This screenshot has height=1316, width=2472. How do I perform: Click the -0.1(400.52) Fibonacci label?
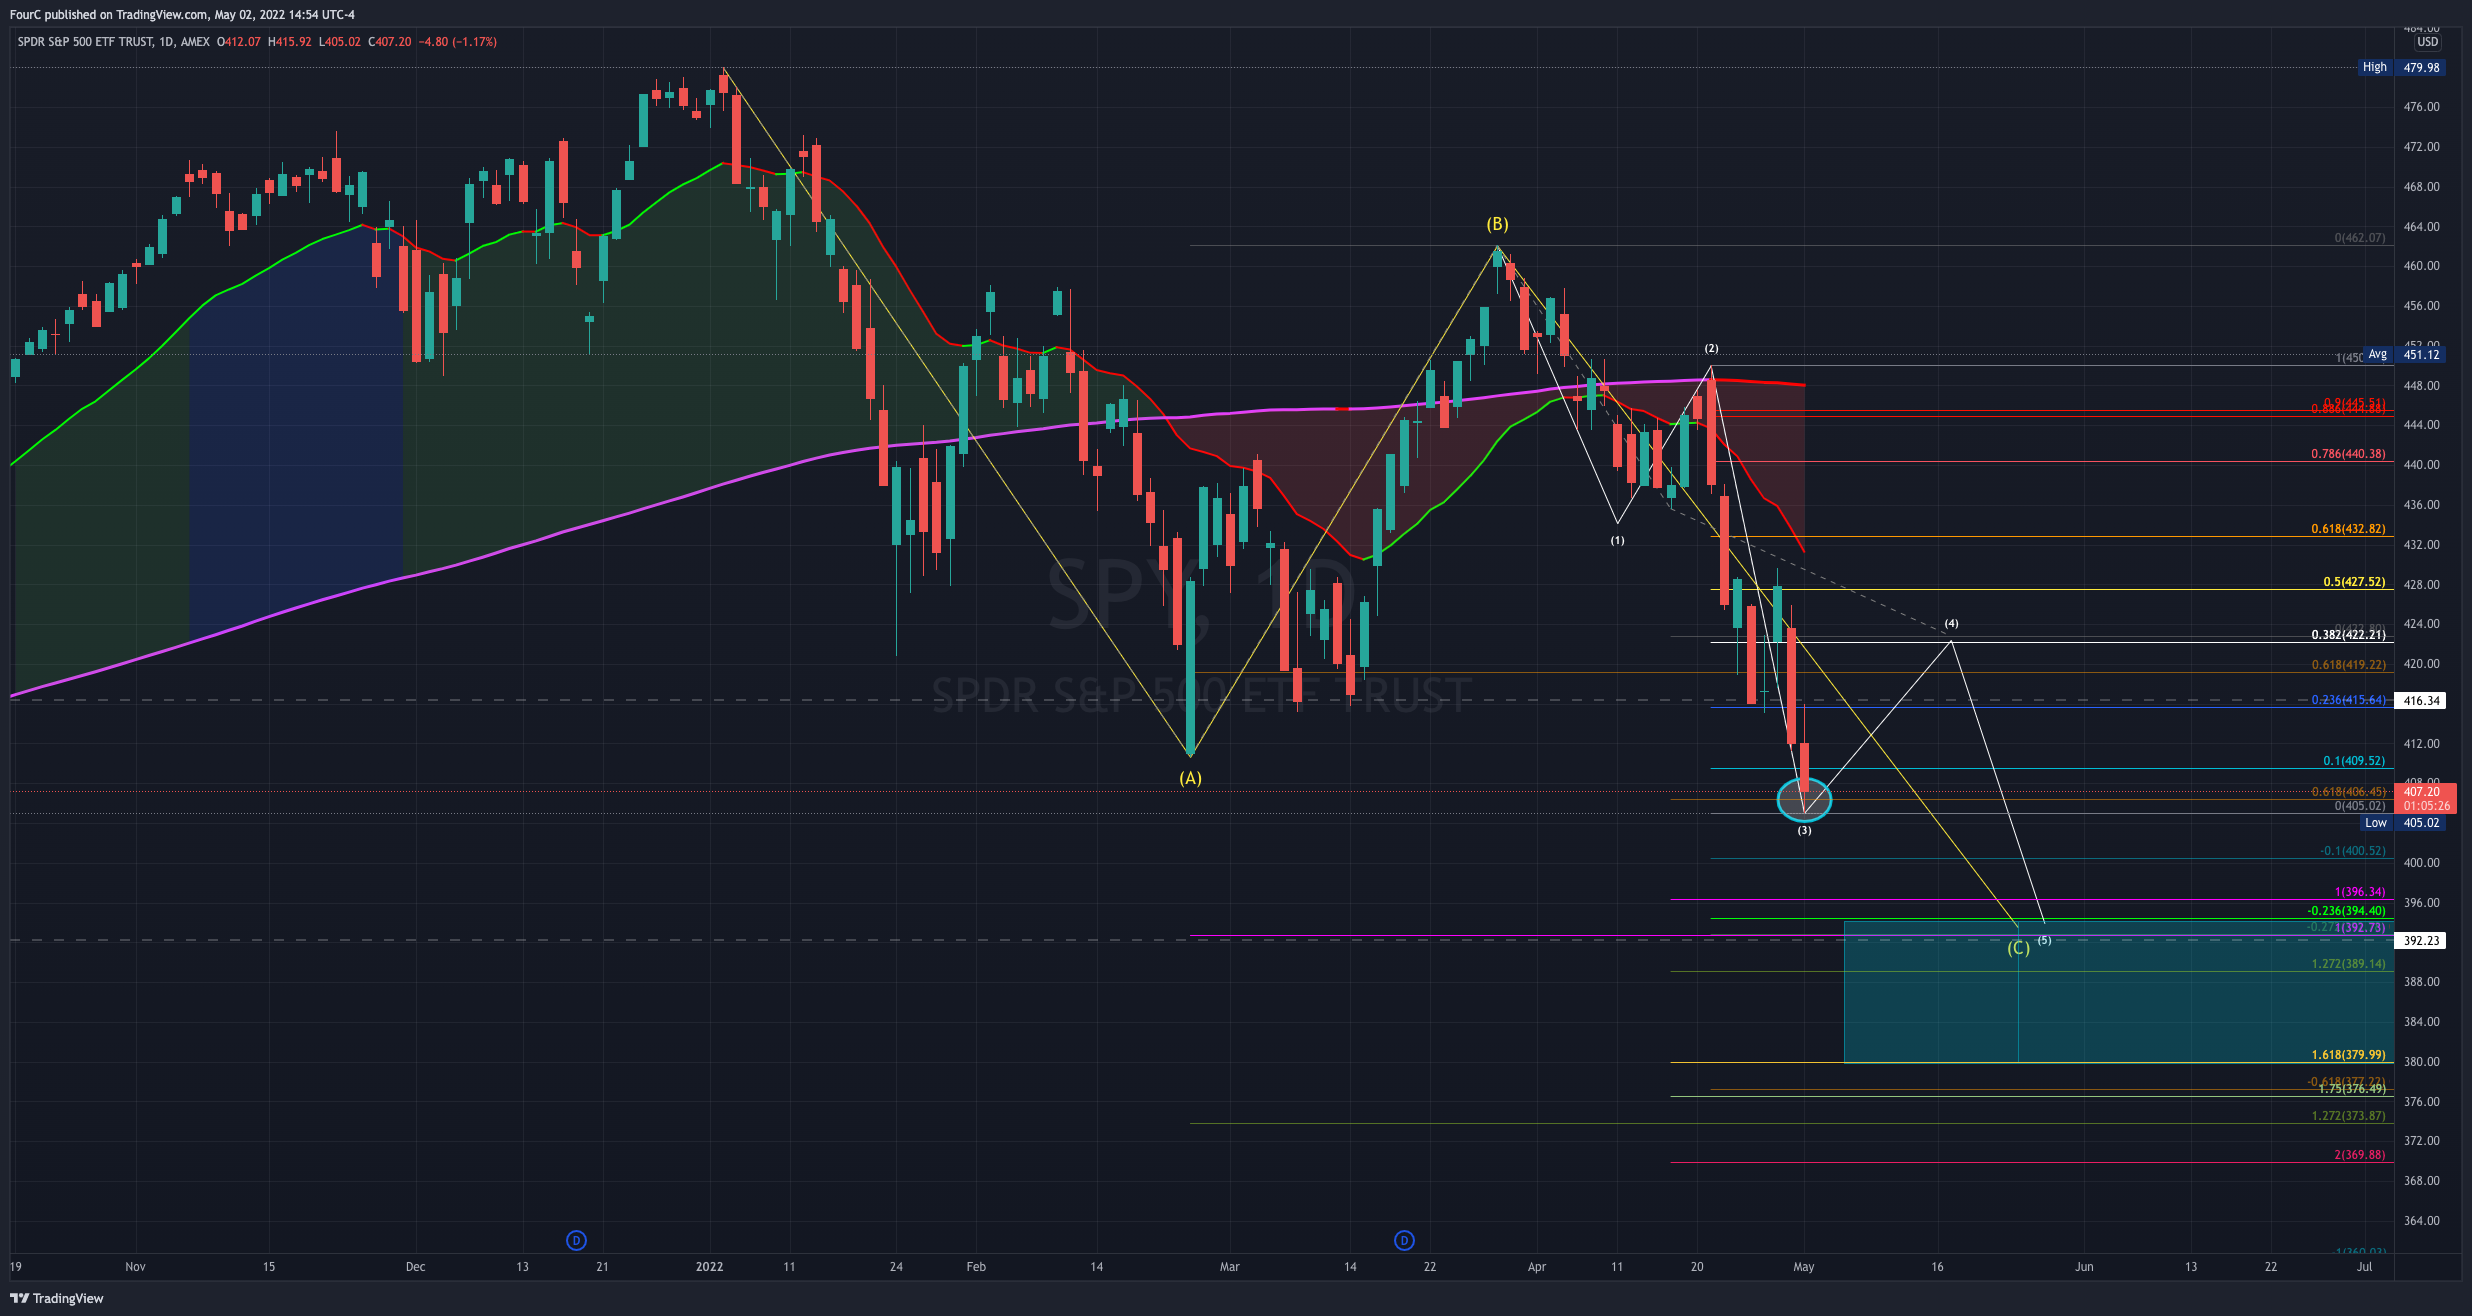(x=2352, y=851)
